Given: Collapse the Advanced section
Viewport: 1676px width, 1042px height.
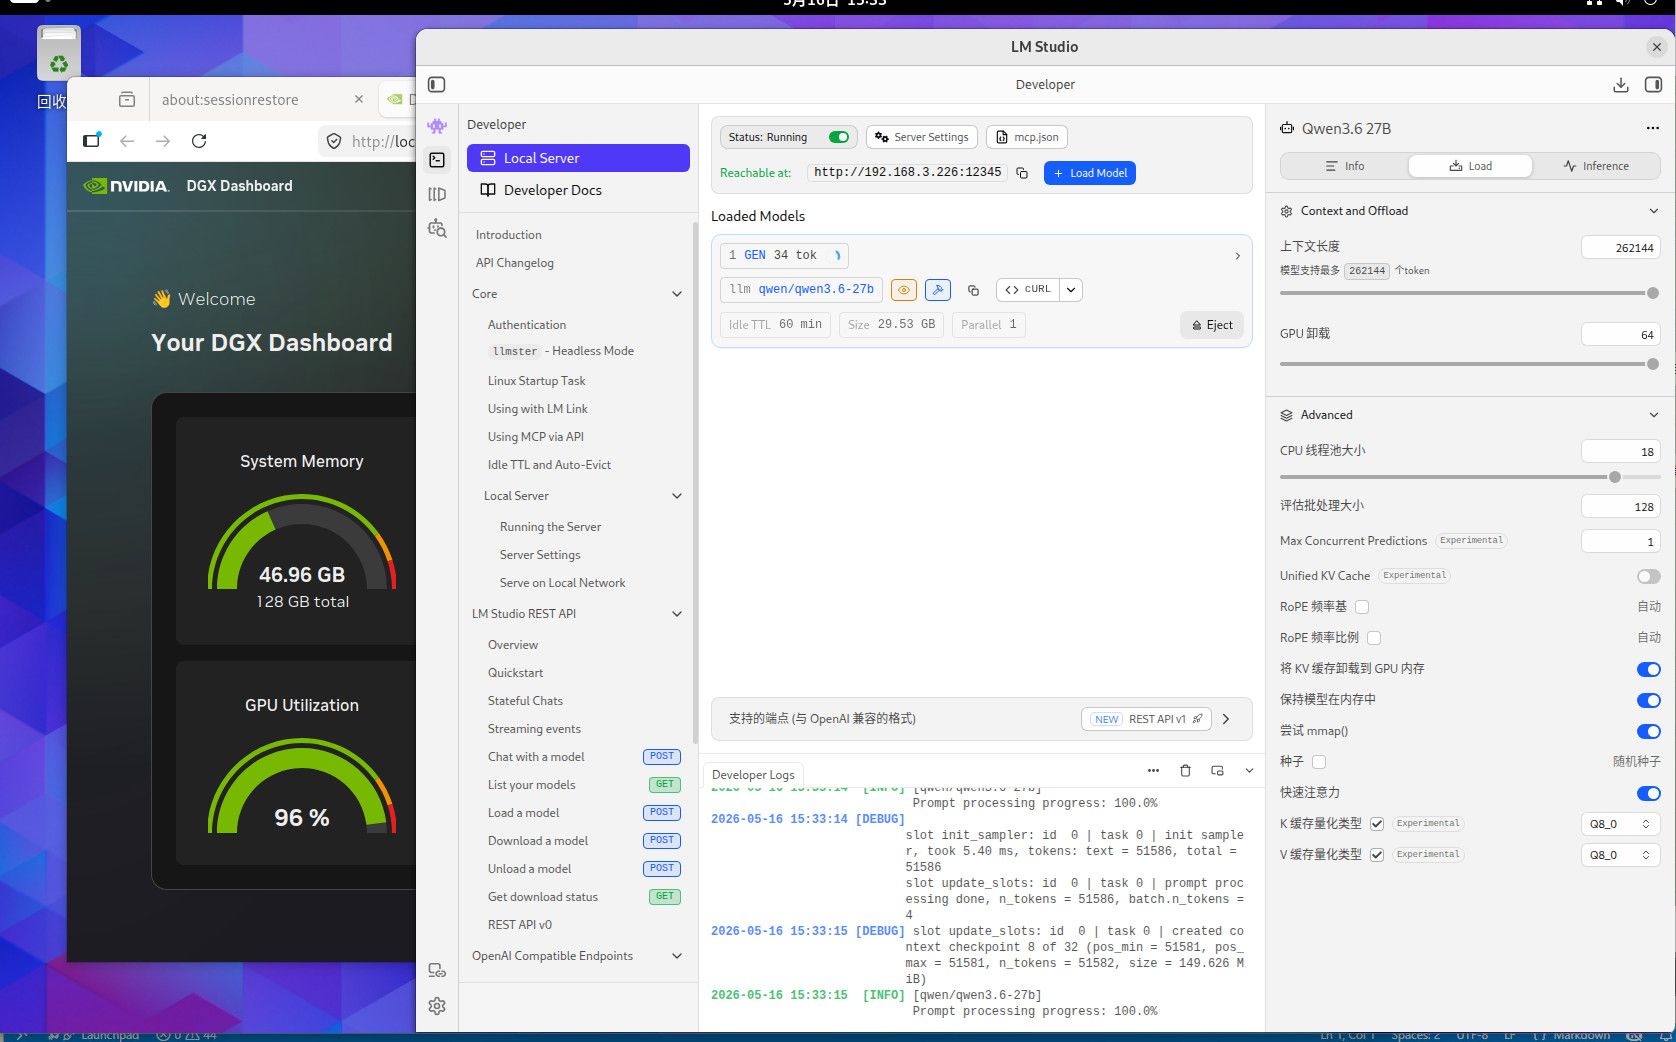Looking at the screenshot, I should coord(1653,415).
